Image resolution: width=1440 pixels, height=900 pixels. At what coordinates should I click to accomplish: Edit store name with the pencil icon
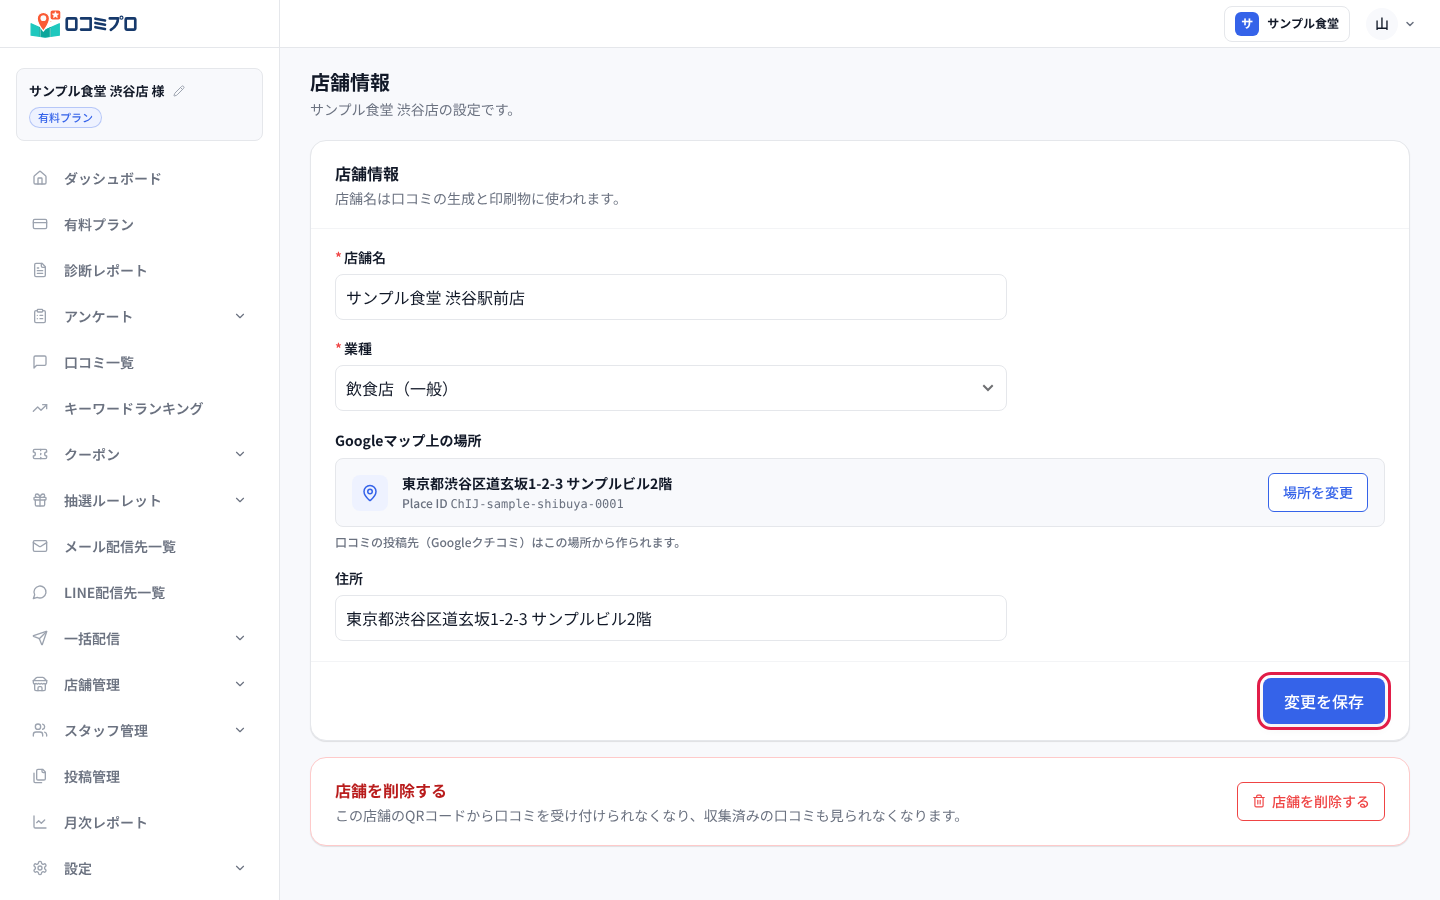click(179, 91)
